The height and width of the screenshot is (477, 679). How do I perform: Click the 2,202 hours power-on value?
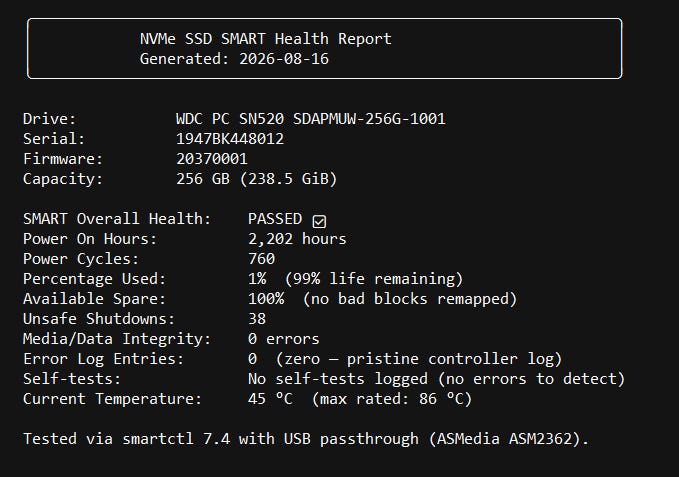297,239
